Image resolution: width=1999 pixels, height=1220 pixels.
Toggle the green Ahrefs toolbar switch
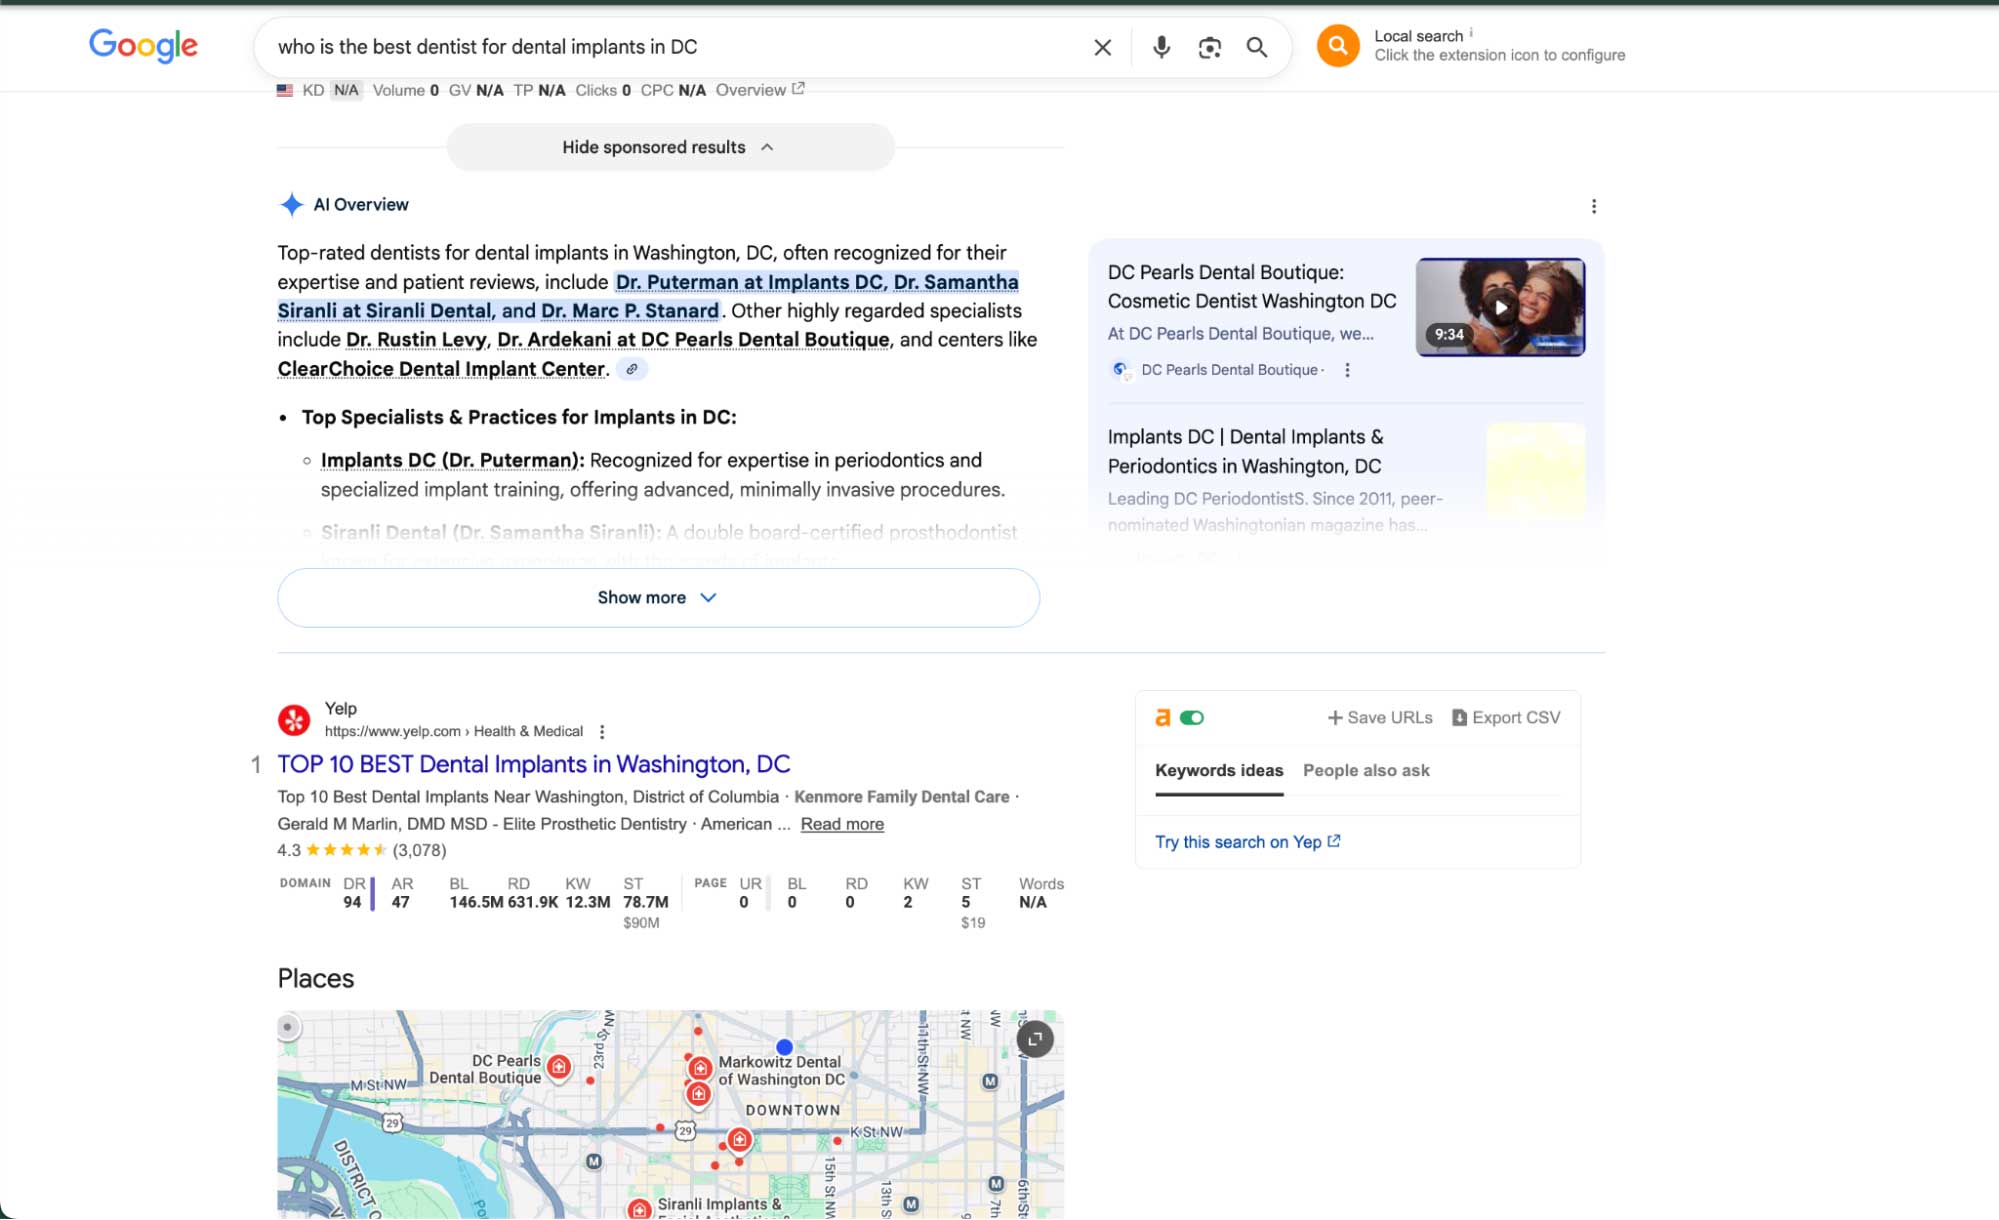click(1191, 718)
